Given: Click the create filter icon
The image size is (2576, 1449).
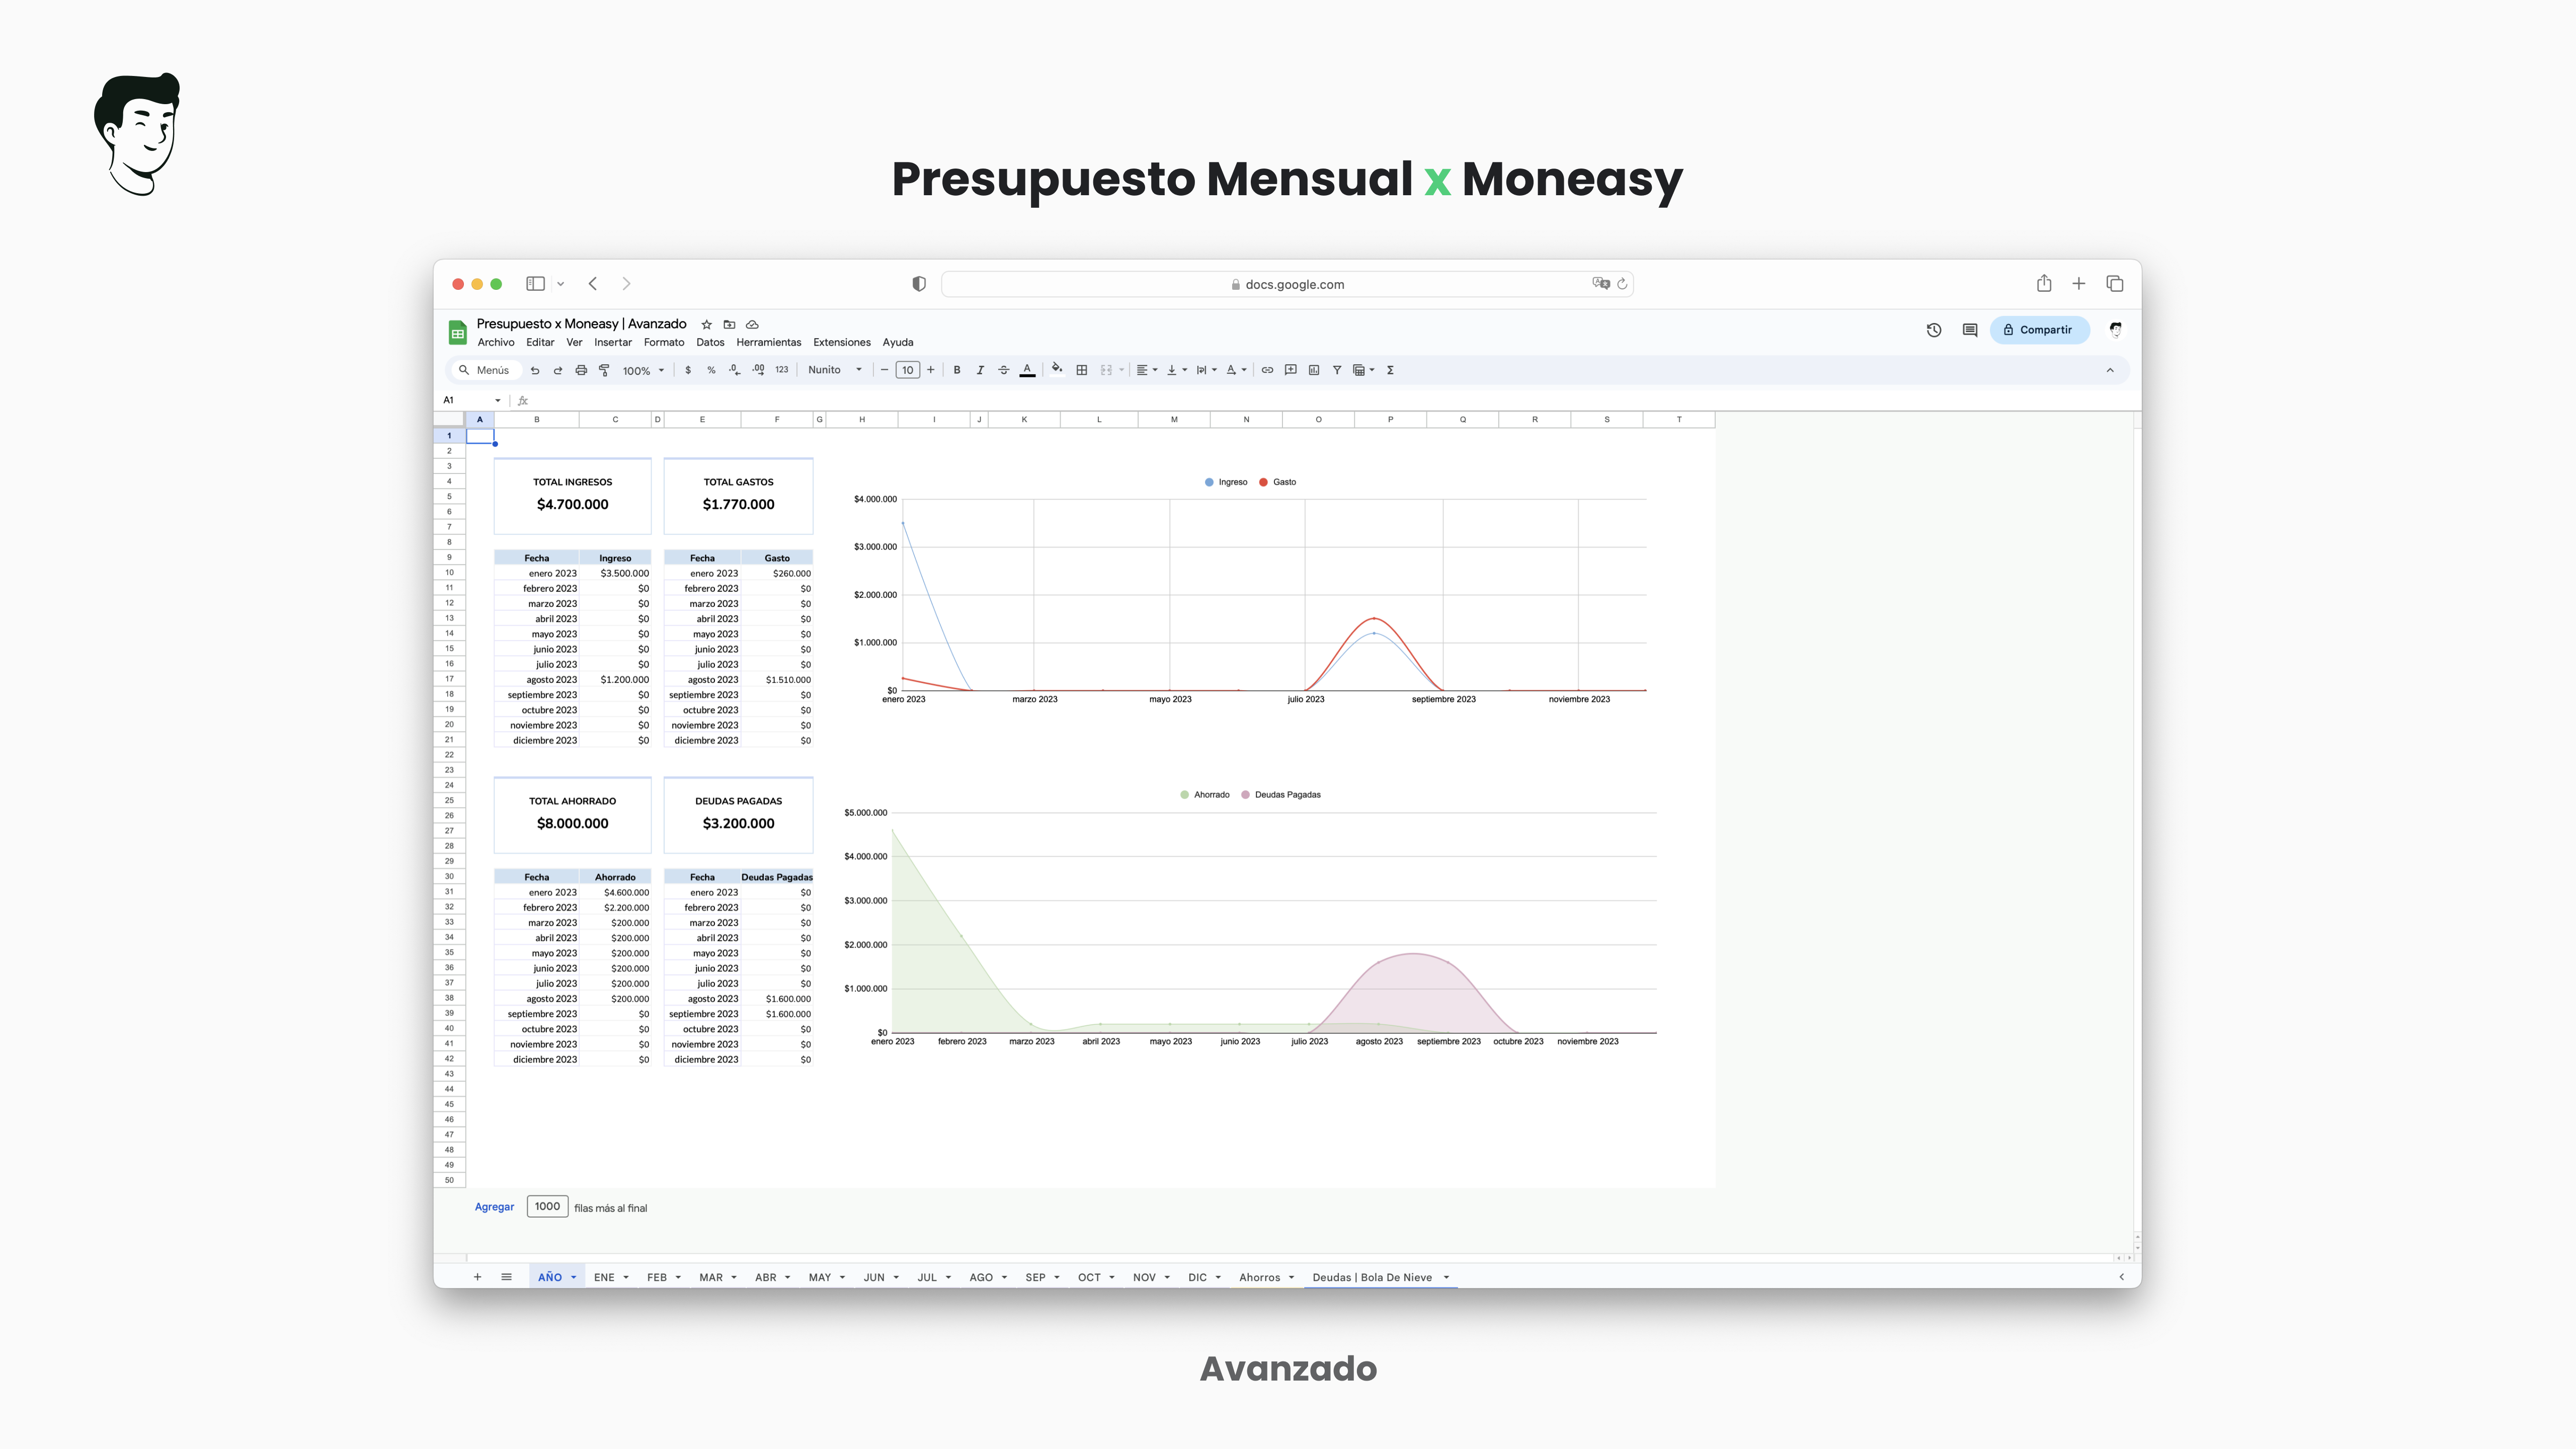Looking at the screenshot, I should tap(1337, 370).
